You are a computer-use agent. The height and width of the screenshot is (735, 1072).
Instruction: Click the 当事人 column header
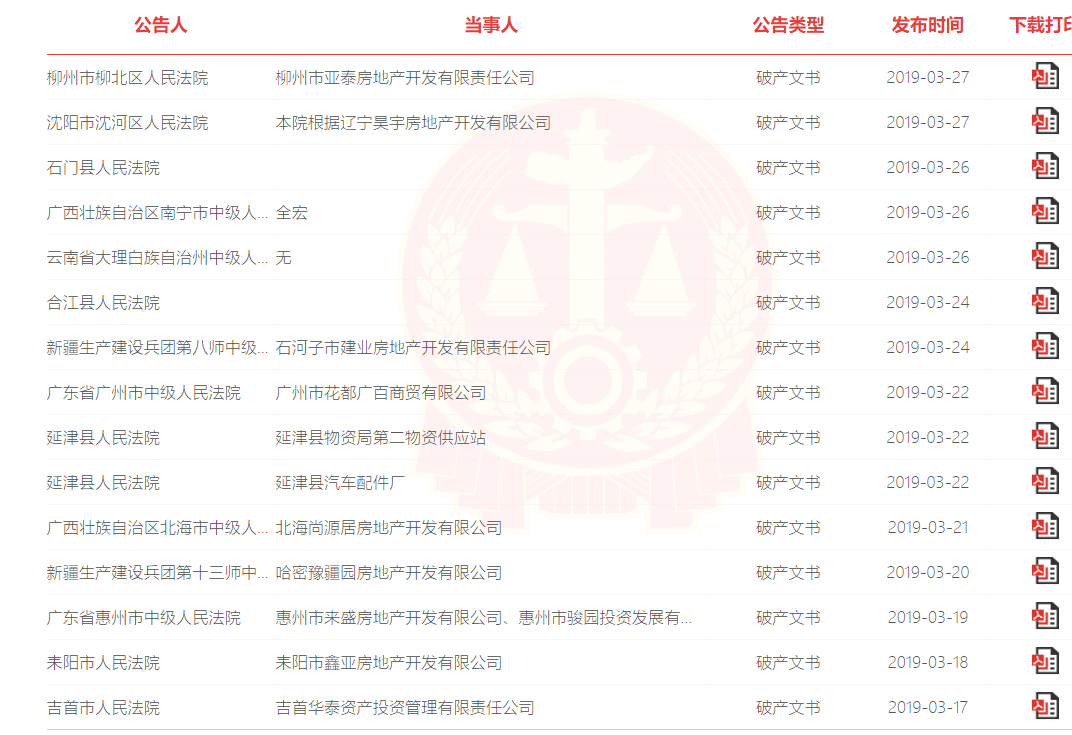point(491,25)
